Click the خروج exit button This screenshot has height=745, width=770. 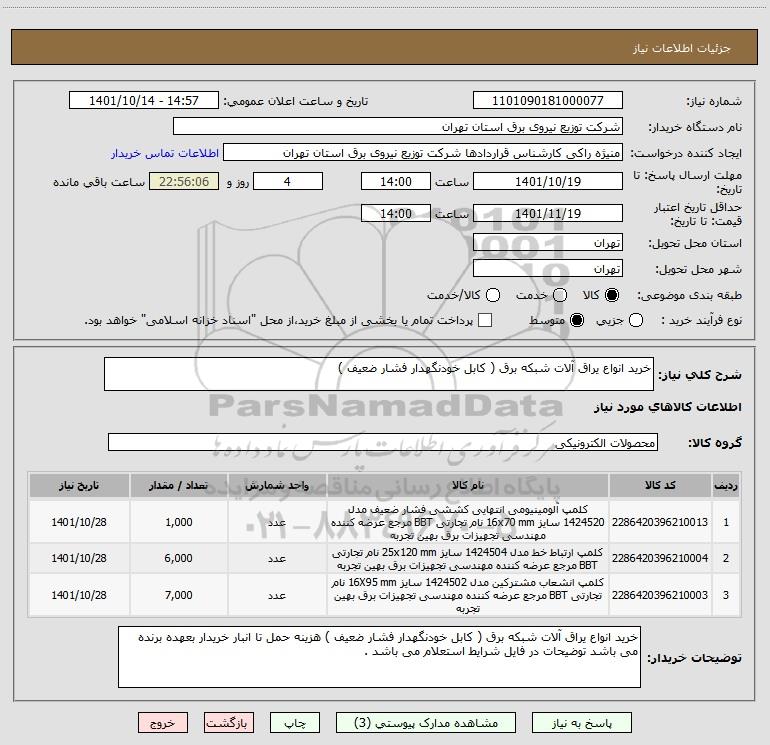point(163,723)
